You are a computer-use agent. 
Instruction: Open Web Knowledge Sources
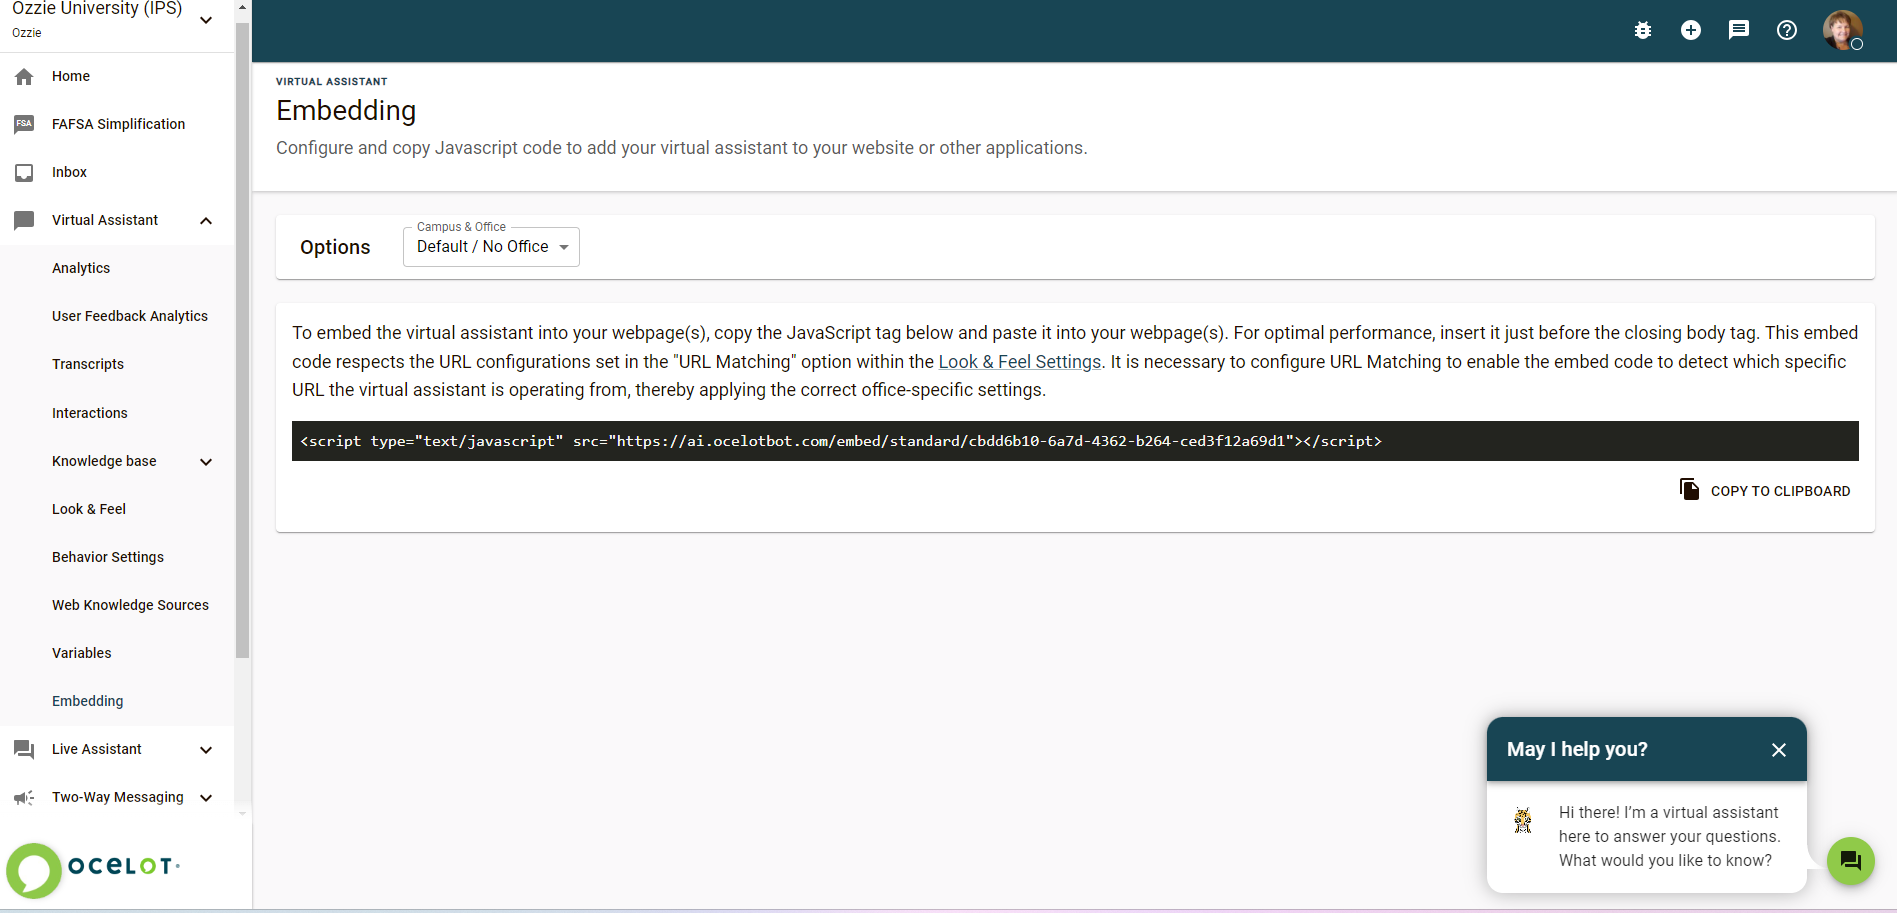tap(130, 605)
